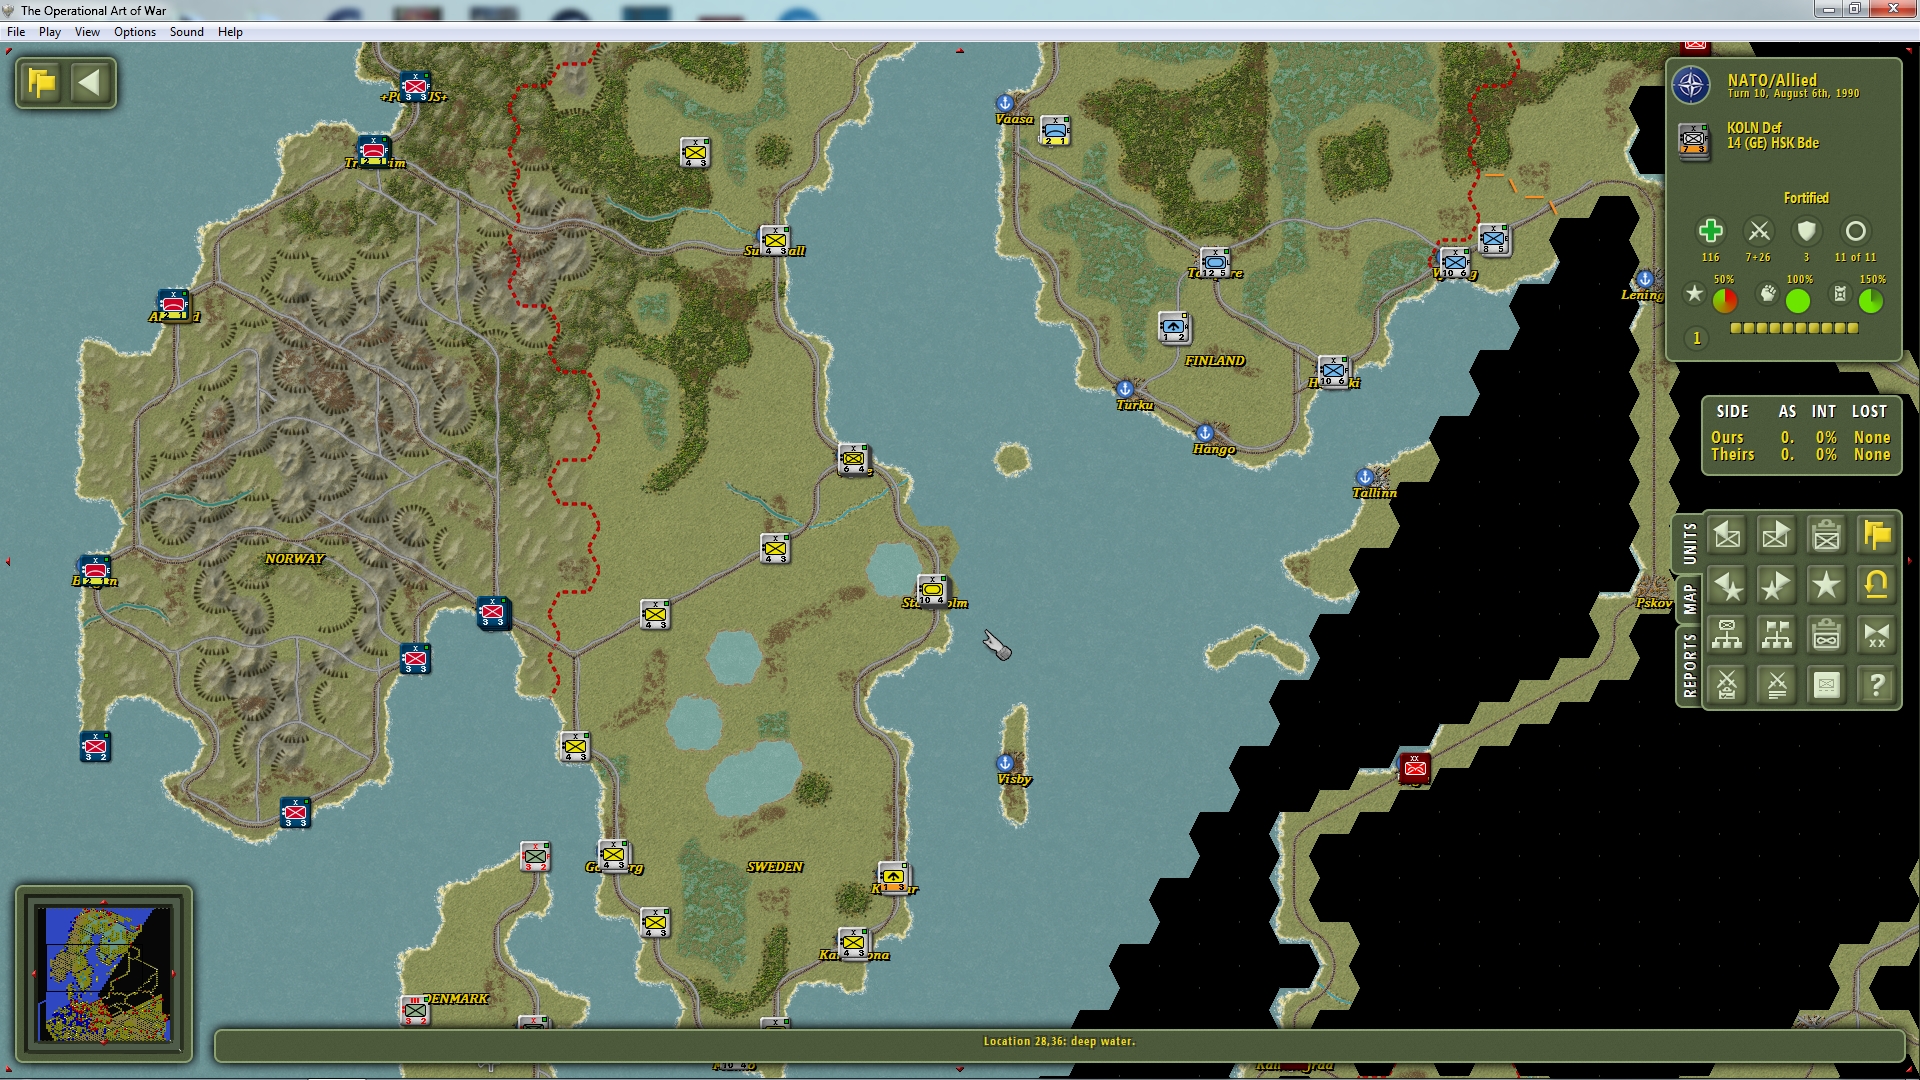Click the 'NATO/Allied' side title

(1772, 80)
